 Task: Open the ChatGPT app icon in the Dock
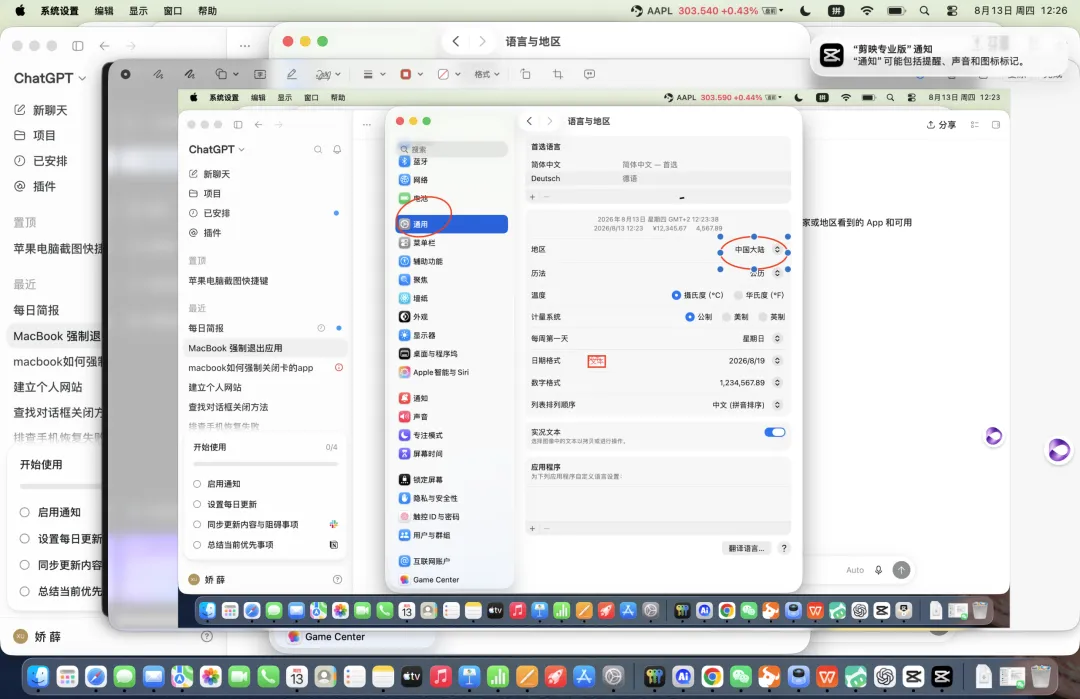884,677
